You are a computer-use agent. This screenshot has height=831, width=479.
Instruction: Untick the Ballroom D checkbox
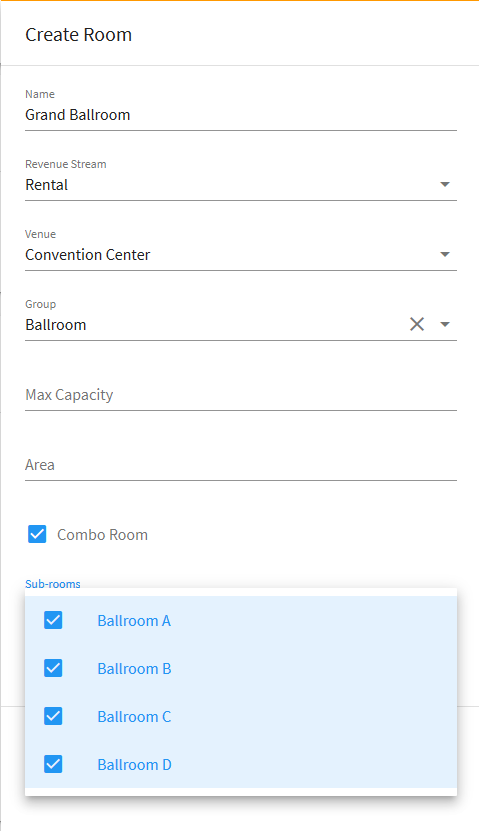pyautogui.click(x=53, y=764)
